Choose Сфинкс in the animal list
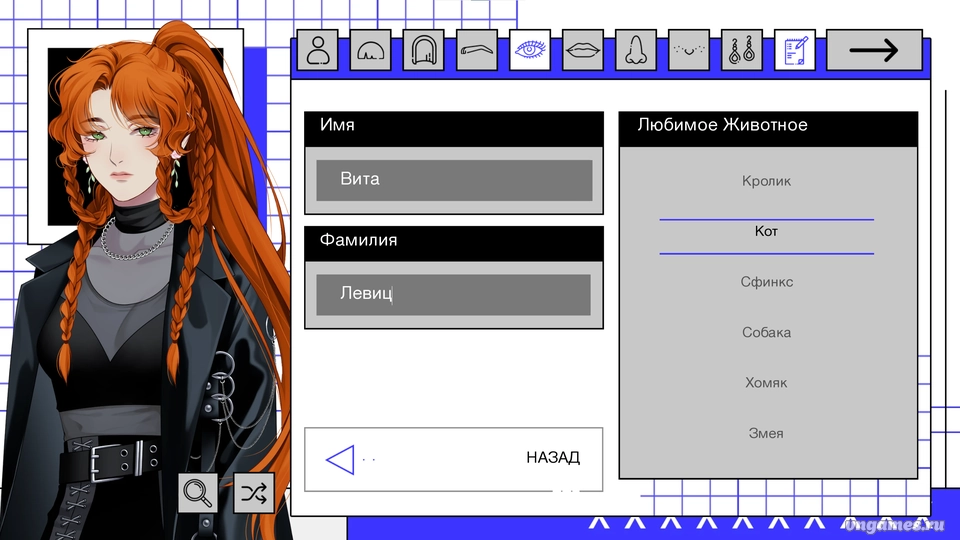This screenshot has height=540, width=960. [767, 282]
